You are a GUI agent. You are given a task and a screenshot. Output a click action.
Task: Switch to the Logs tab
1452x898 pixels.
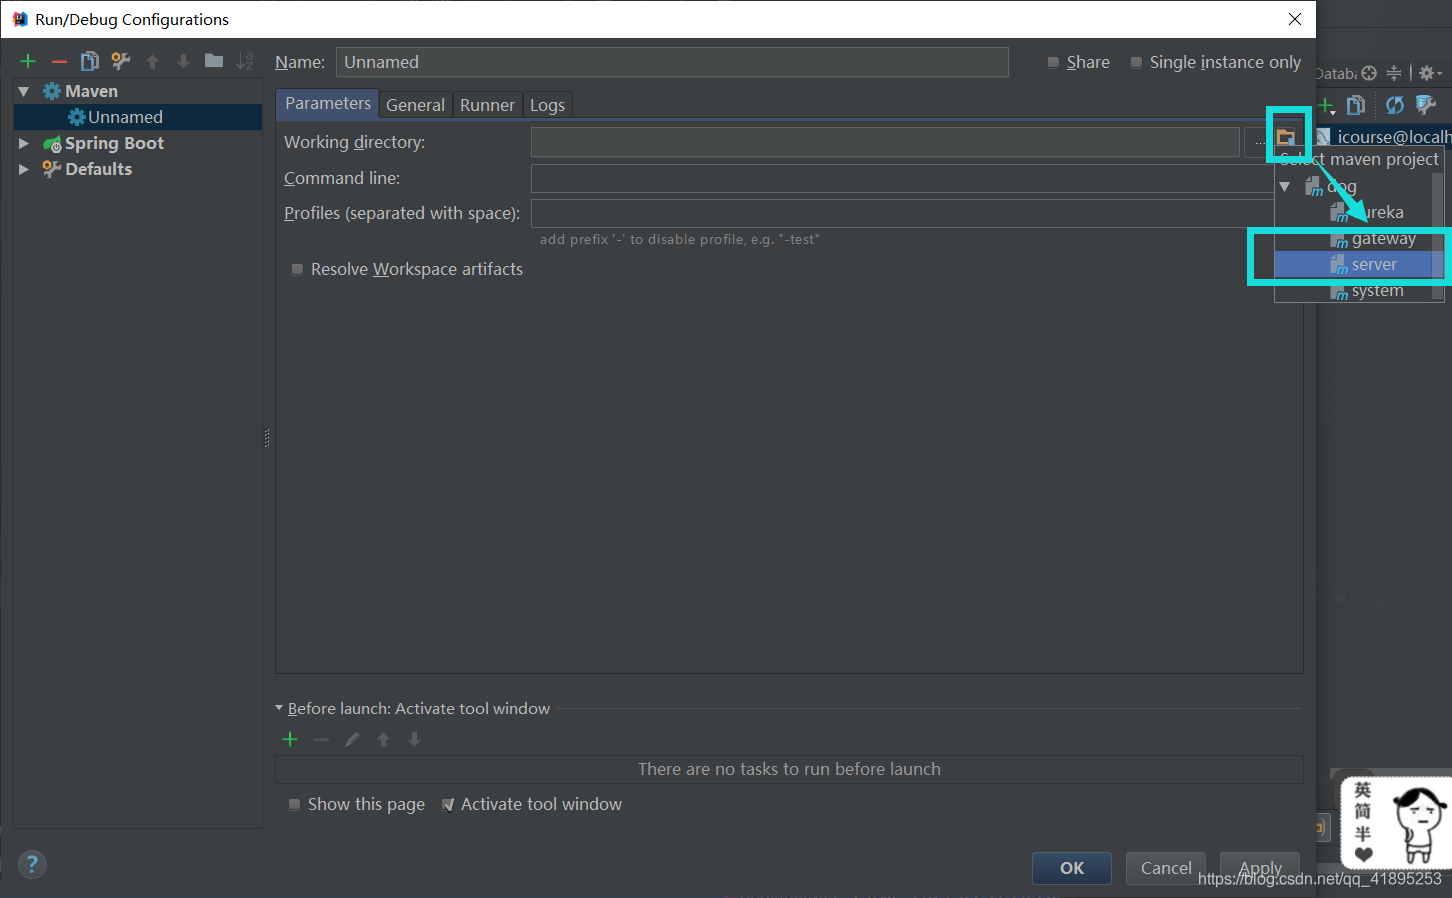coord(547,105)
